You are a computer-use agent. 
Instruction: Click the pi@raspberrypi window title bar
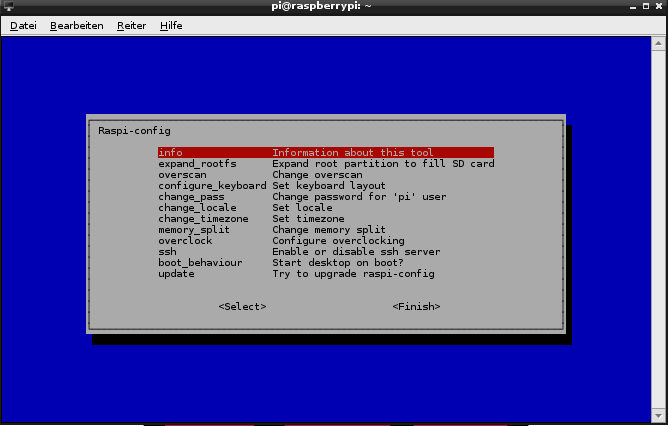(x=334, y=7)
